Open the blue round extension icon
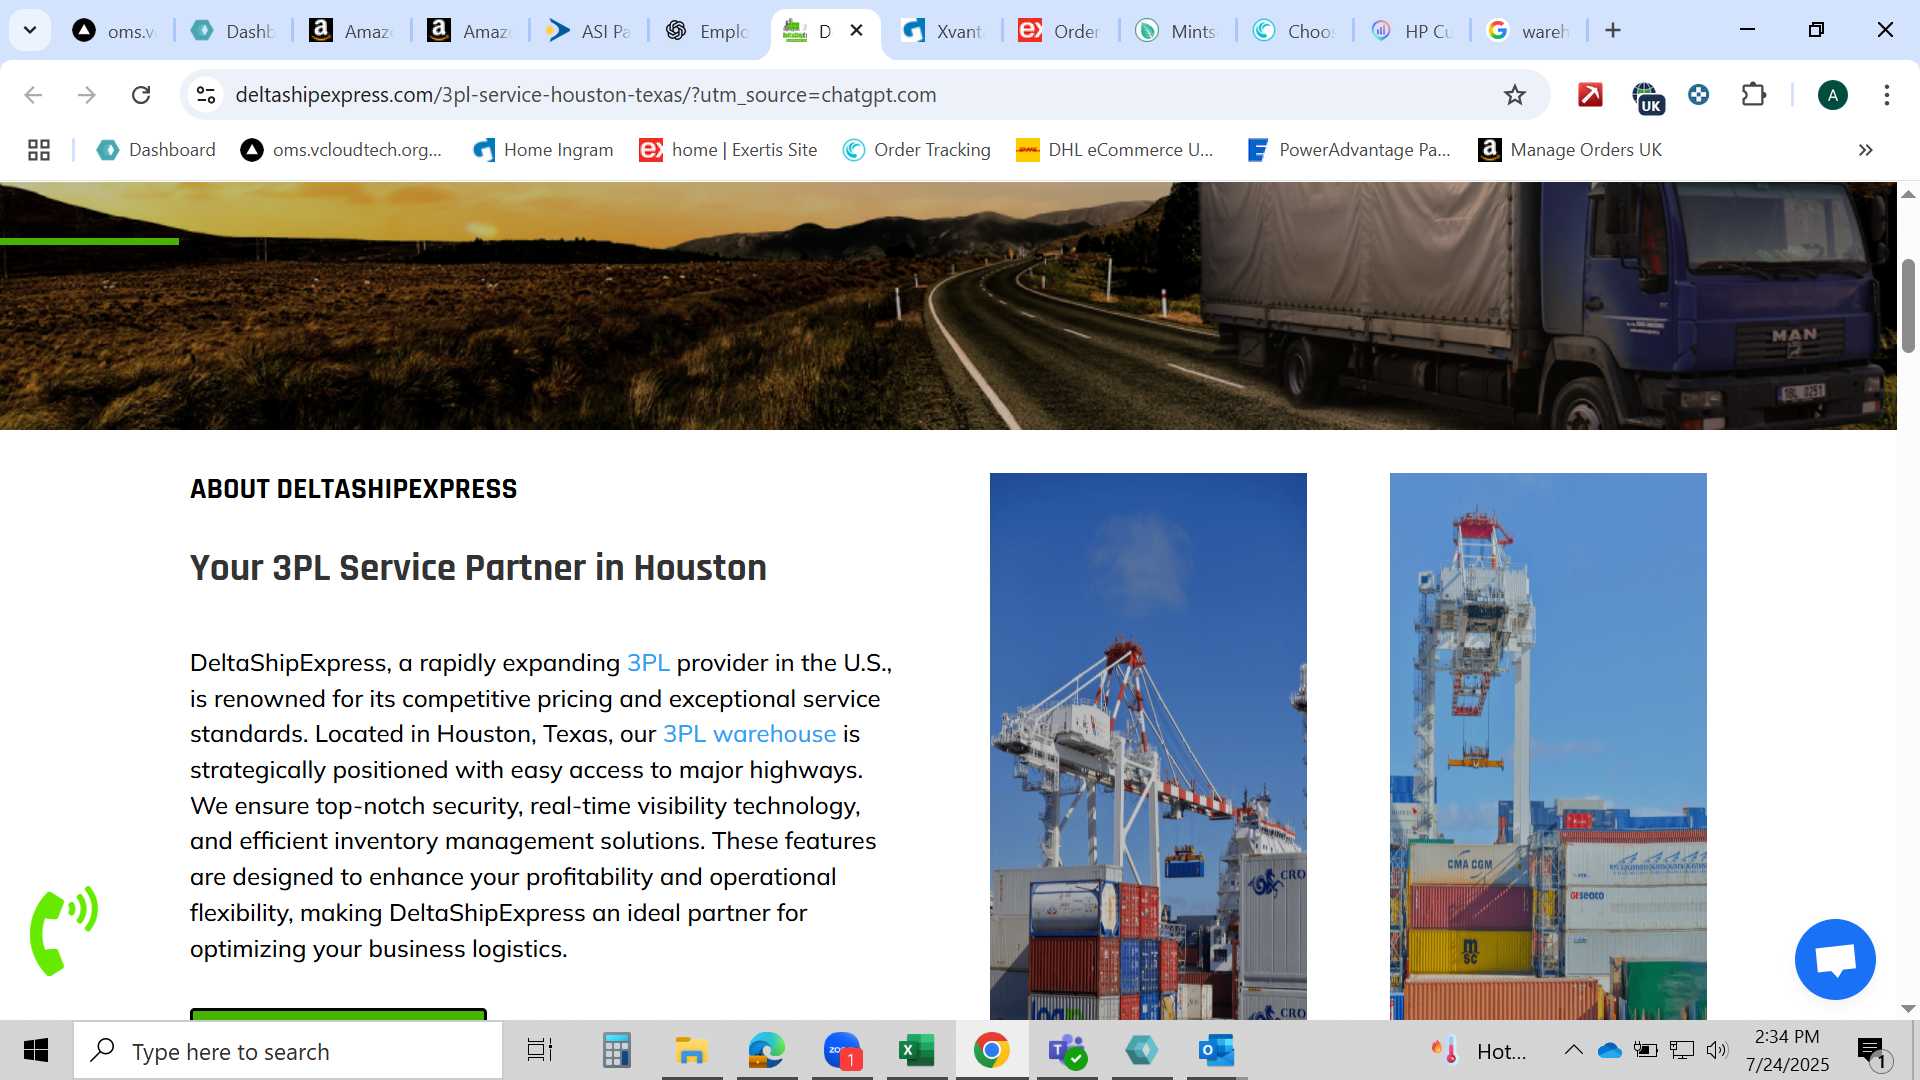The height and width of the screenshot is (1080, 1920). (x=1698, y=95)
